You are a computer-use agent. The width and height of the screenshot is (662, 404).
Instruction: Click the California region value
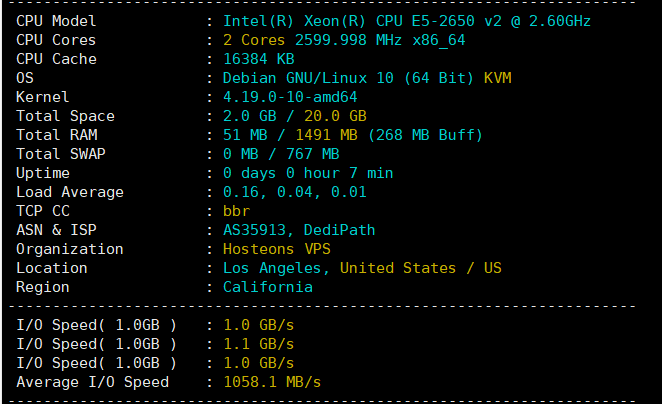pos(267,287)
